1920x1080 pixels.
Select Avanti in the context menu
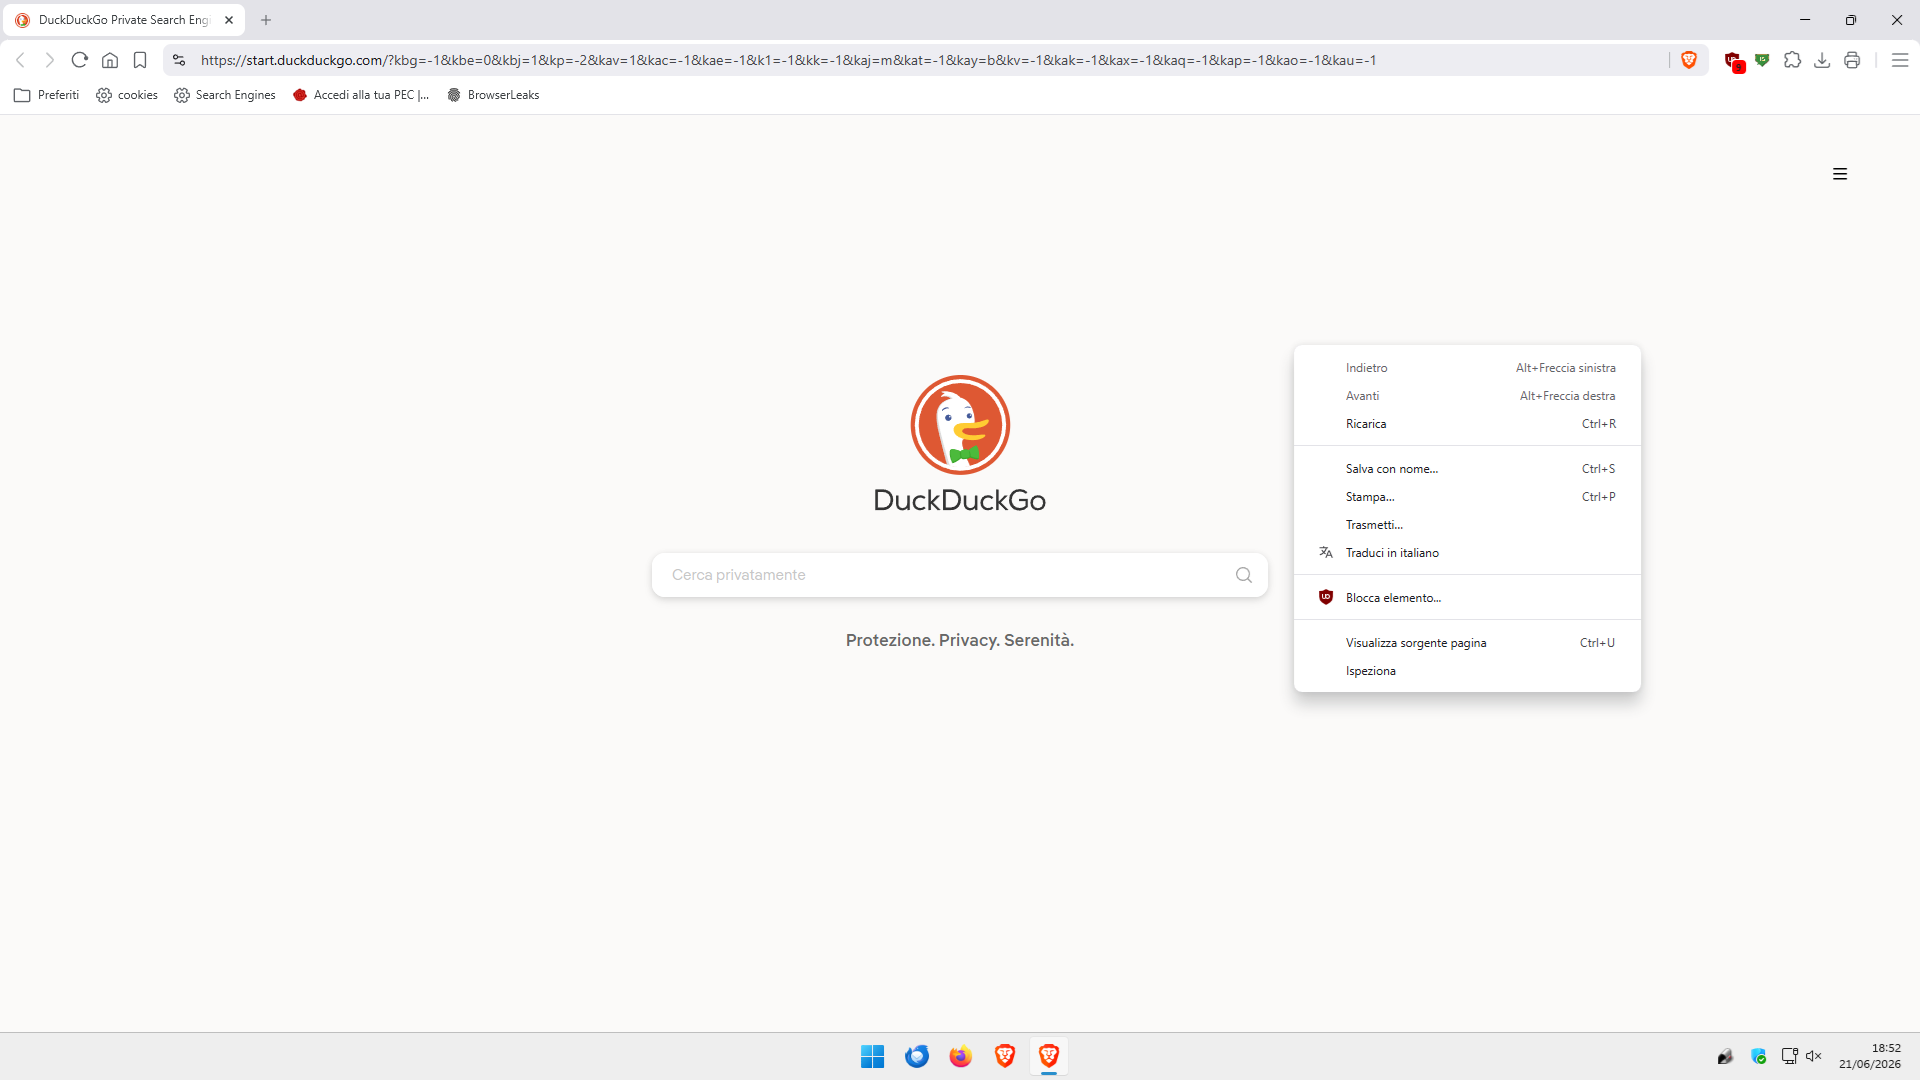click(1467, 396)
